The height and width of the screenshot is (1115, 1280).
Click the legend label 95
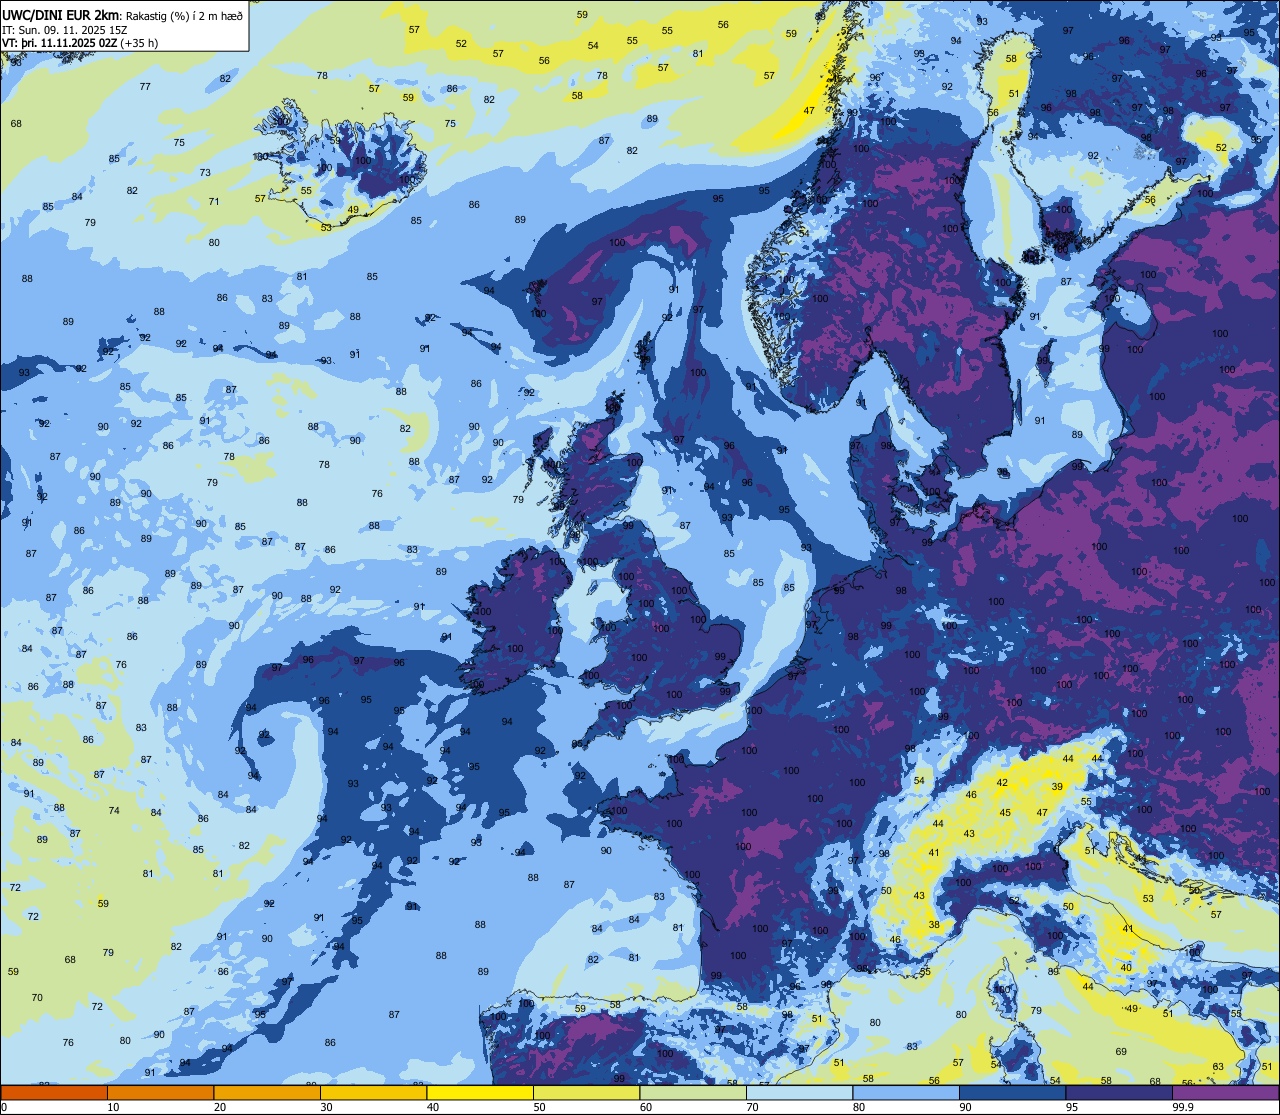(x=1072, y=1107)
